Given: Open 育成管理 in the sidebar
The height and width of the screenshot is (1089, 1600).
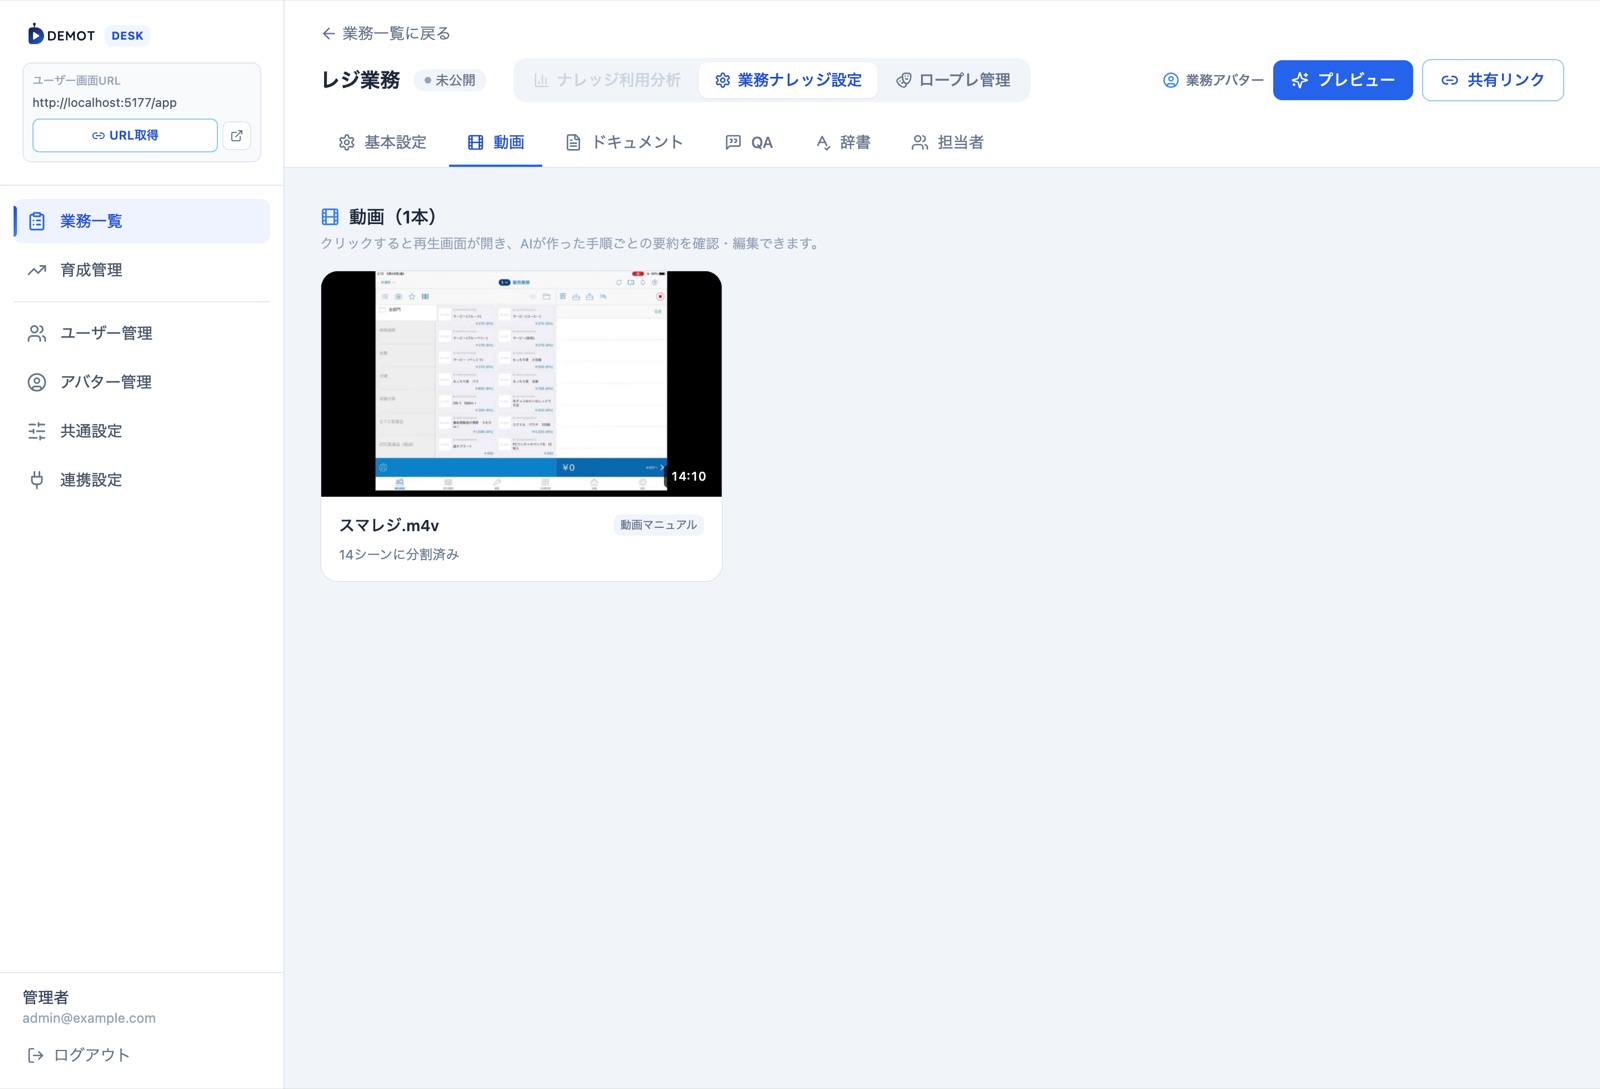Looking at the screenshot, I should (x=142, y=270).
